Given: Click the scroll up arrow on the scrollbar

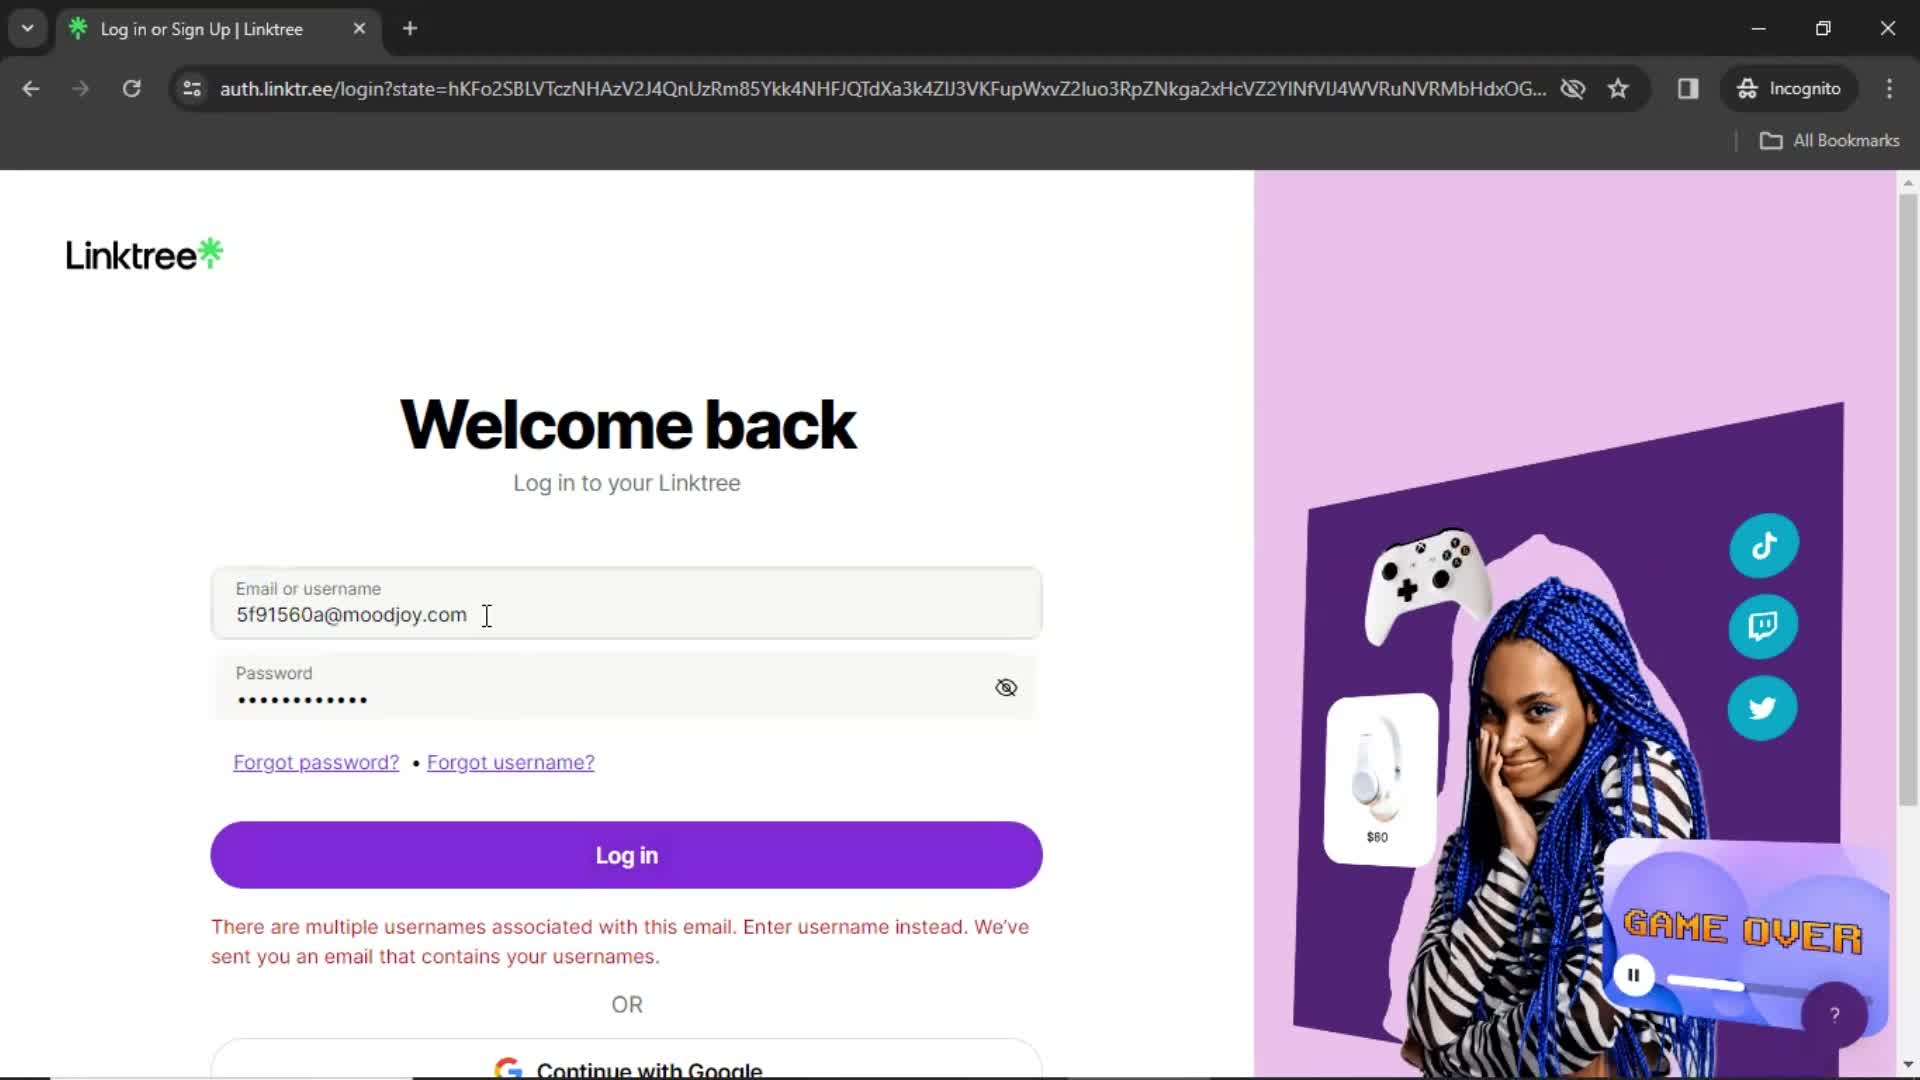Looking at the screenshot, I should click(x=1908, y=182).
